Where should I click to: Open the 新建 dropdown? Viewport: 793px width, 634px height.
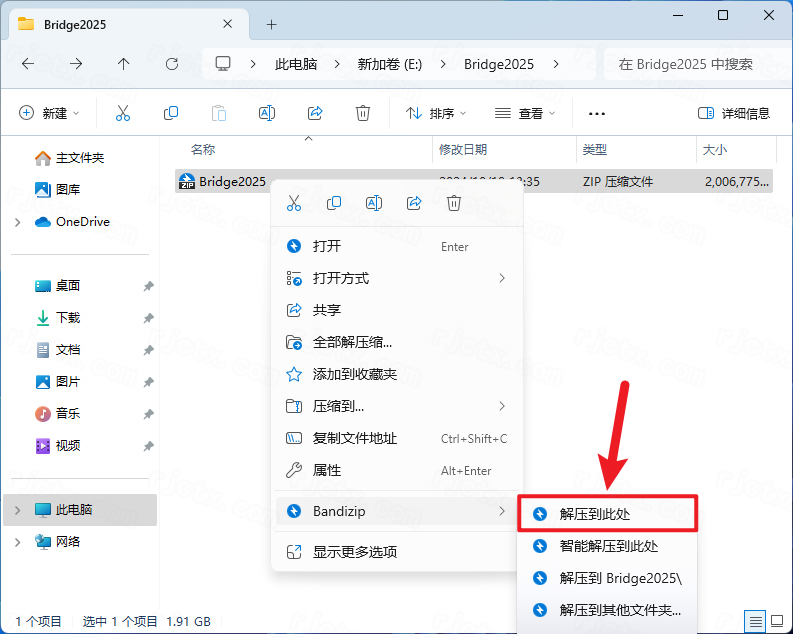click(49, 113)
